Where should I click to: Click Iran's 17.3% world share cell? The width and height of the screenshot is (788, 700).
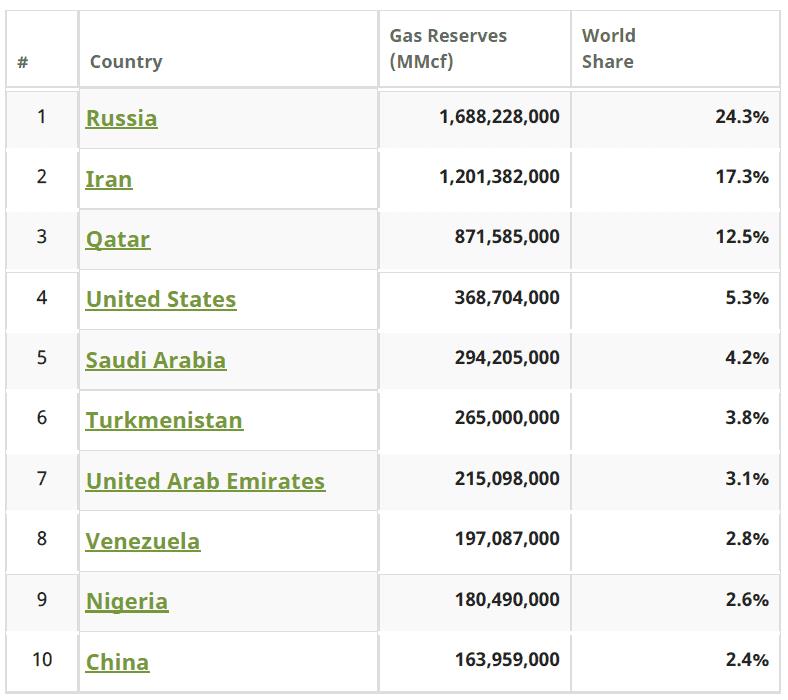coord(741,177)
